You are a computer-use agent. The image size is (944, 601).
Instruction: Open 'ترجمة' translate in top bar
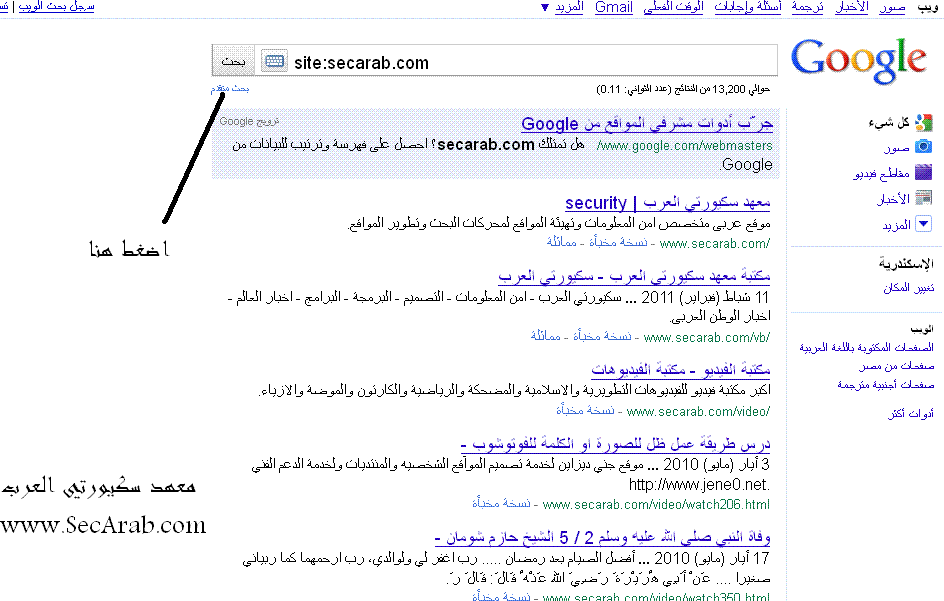tap(807, 7)
